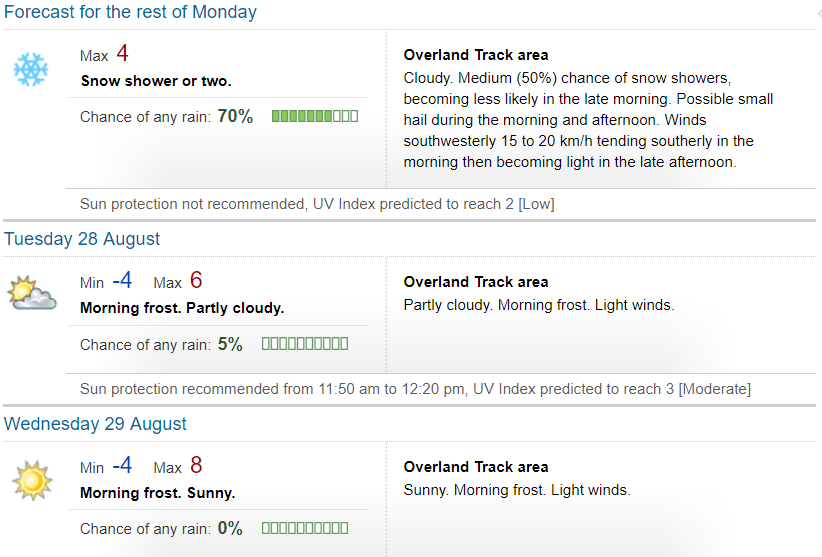The image size is (822, 557).
Task: Click Tuesday's Overland Track area heading
Action: [475, 282]
